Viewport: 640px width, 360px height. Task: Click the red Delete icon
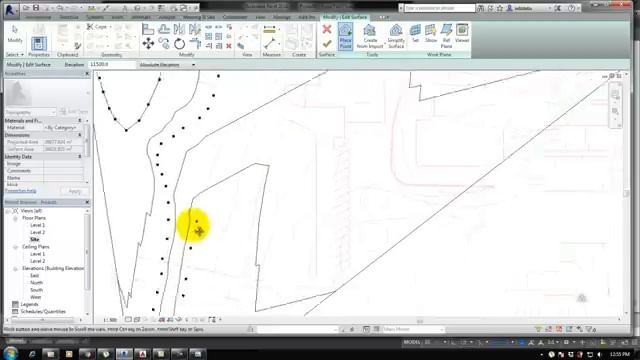(229, 46)
